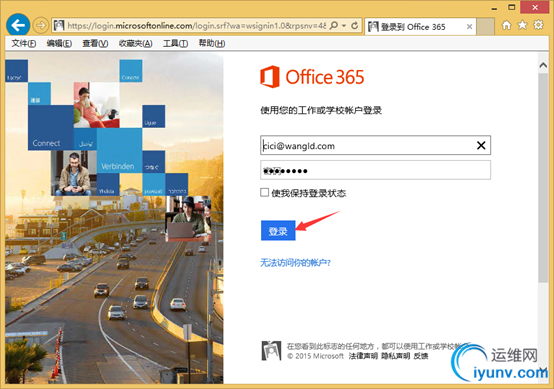Click the Connect tile on the illustration

tap(51, 128)
